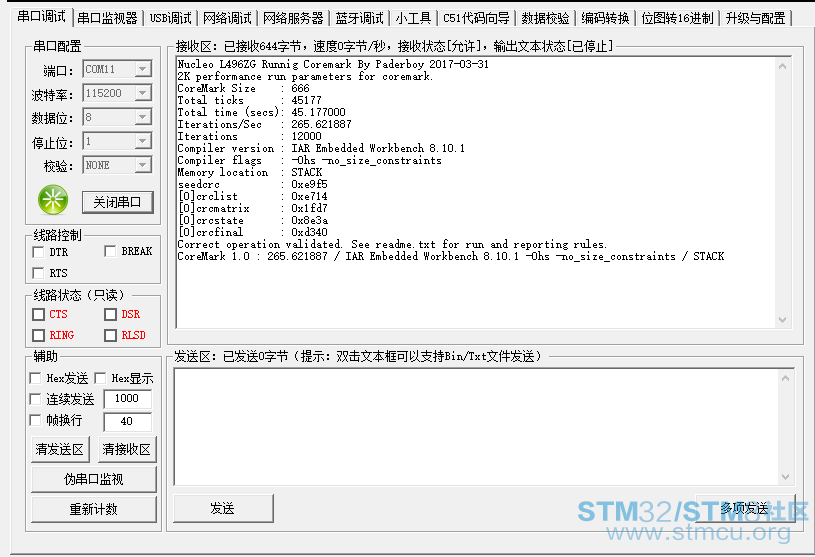
Task: Expand the 端口 COM11 dropdown
Action: tap(142, 69)
